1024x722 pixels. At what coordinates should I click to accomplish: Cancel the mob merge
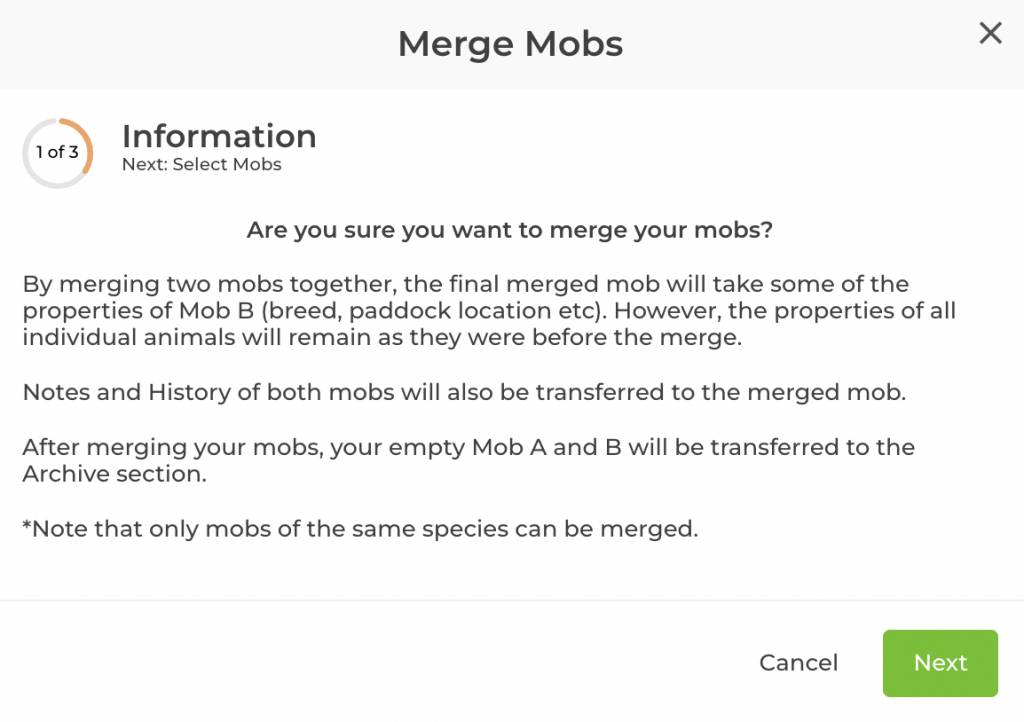[x=798, y=663]
